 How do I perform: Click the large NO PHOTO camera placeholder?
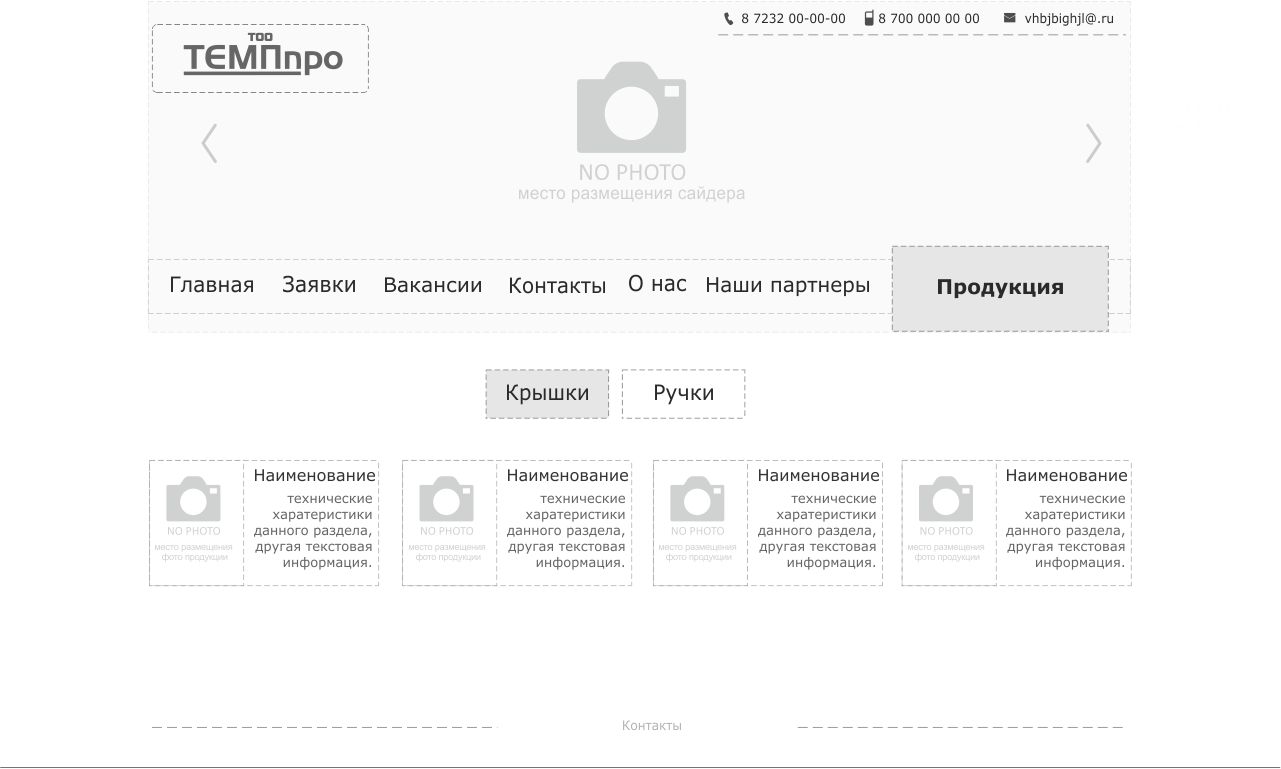click(631, 109)
